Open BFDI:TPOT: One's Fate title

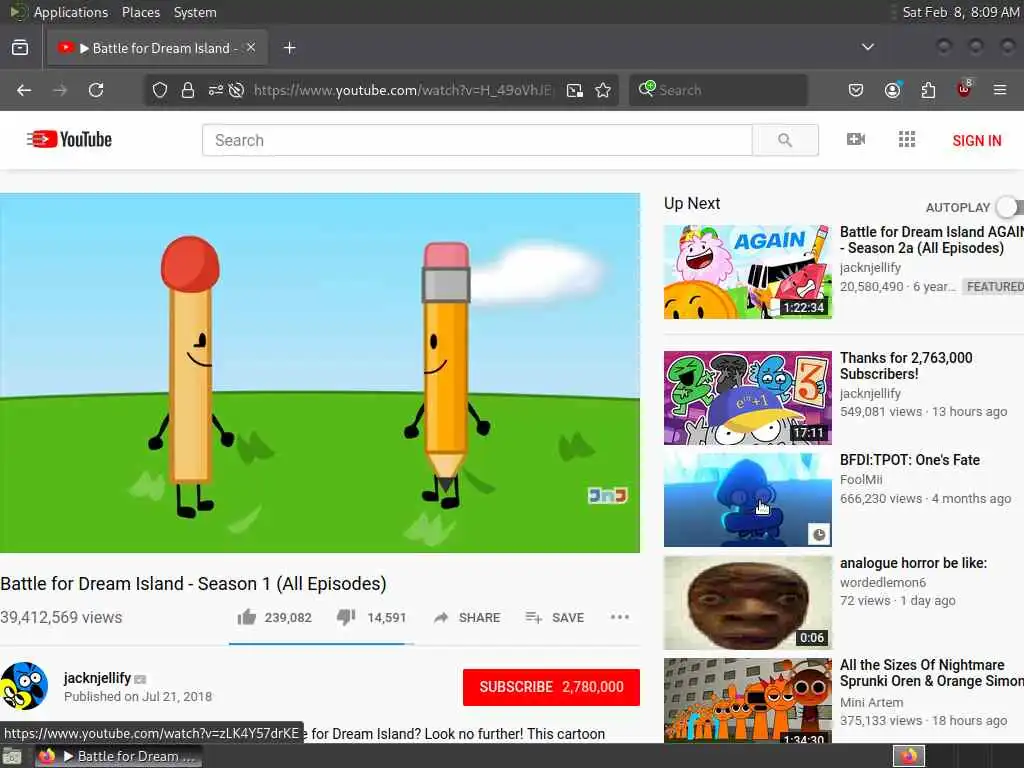tap(910, 460)
